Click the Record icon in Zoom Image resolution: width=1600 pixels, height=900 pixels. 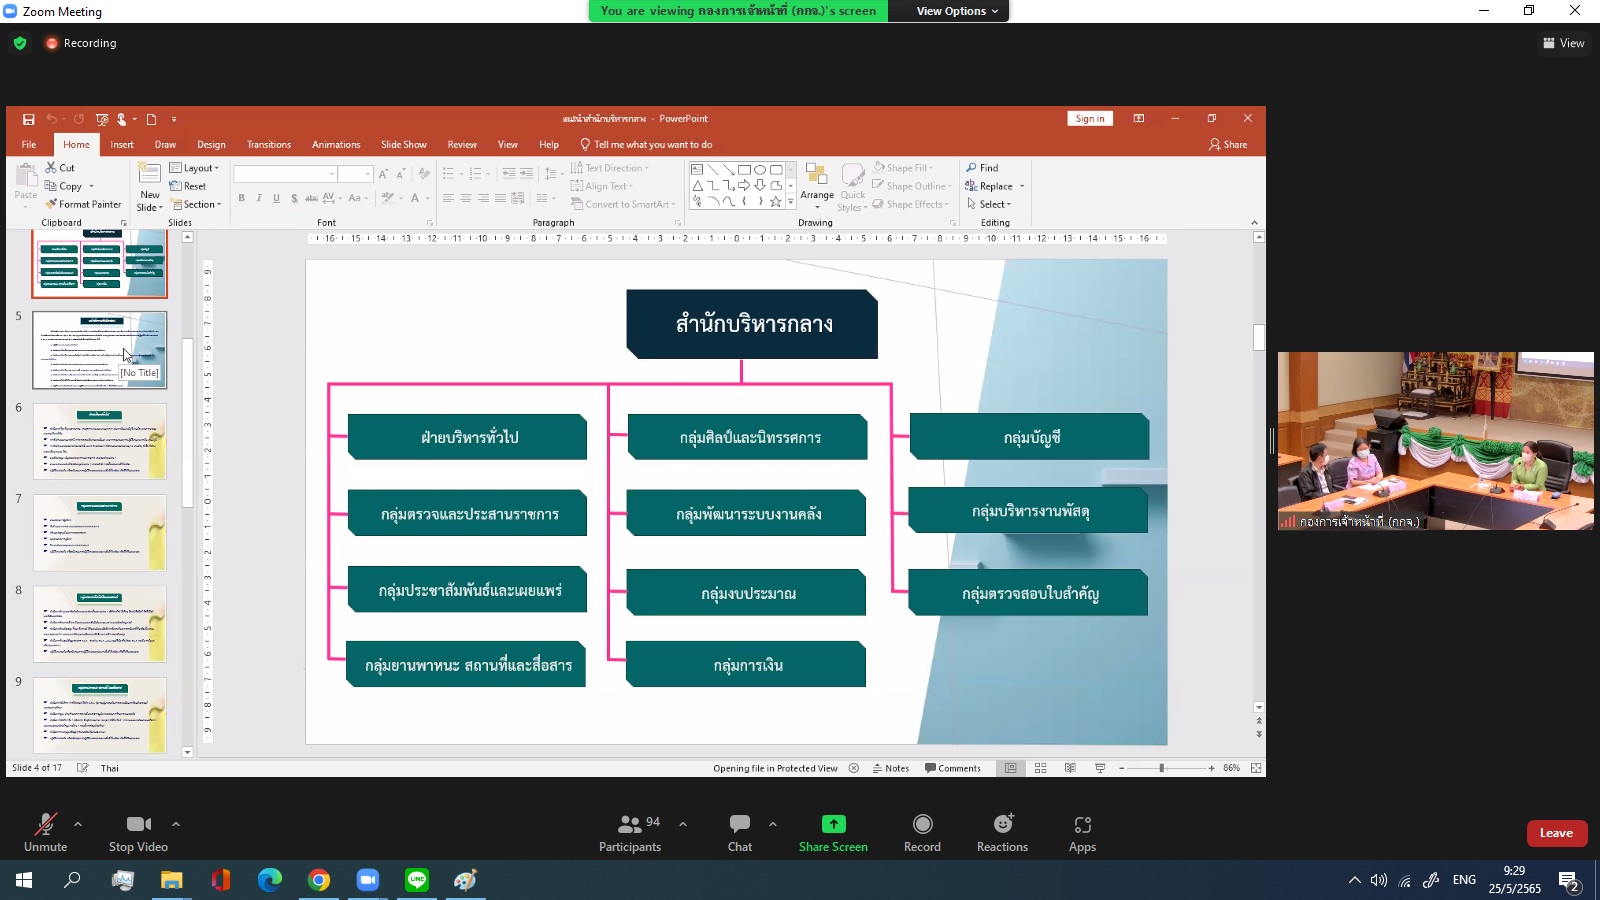[922, 824]
